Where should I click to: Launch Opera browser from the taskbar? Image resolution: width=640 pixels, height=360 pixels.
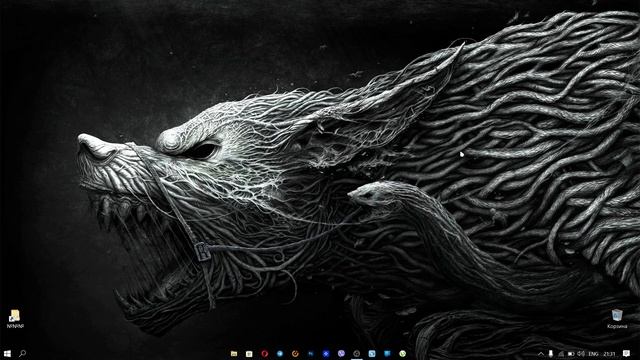point(264,353)
